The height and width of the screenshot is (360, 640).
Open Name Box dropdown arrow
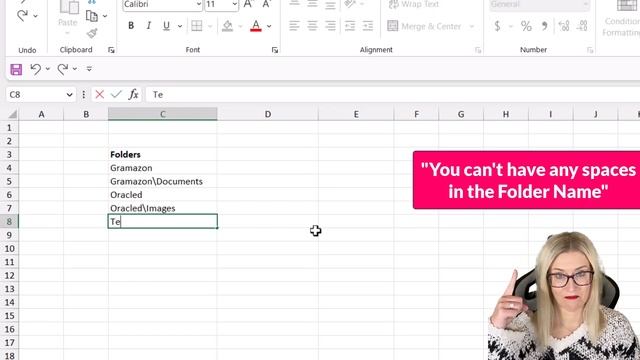pyautogui.click(x=69, y=95)
